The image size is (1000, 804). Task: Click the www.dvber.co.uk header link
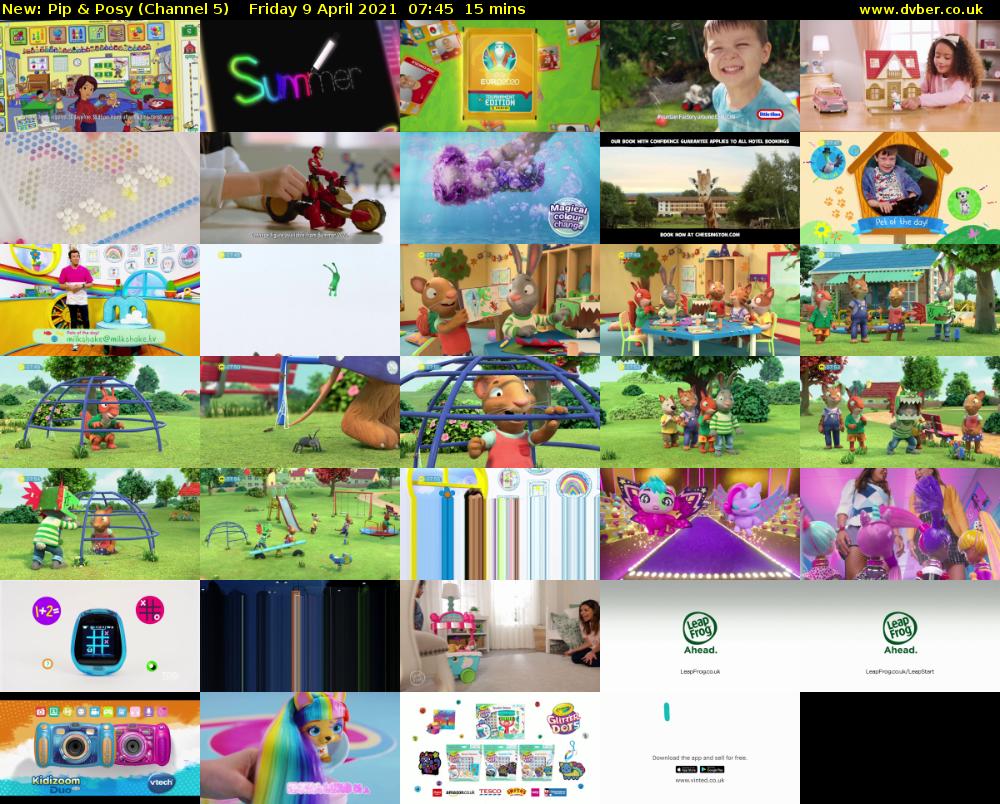(921, 10)
